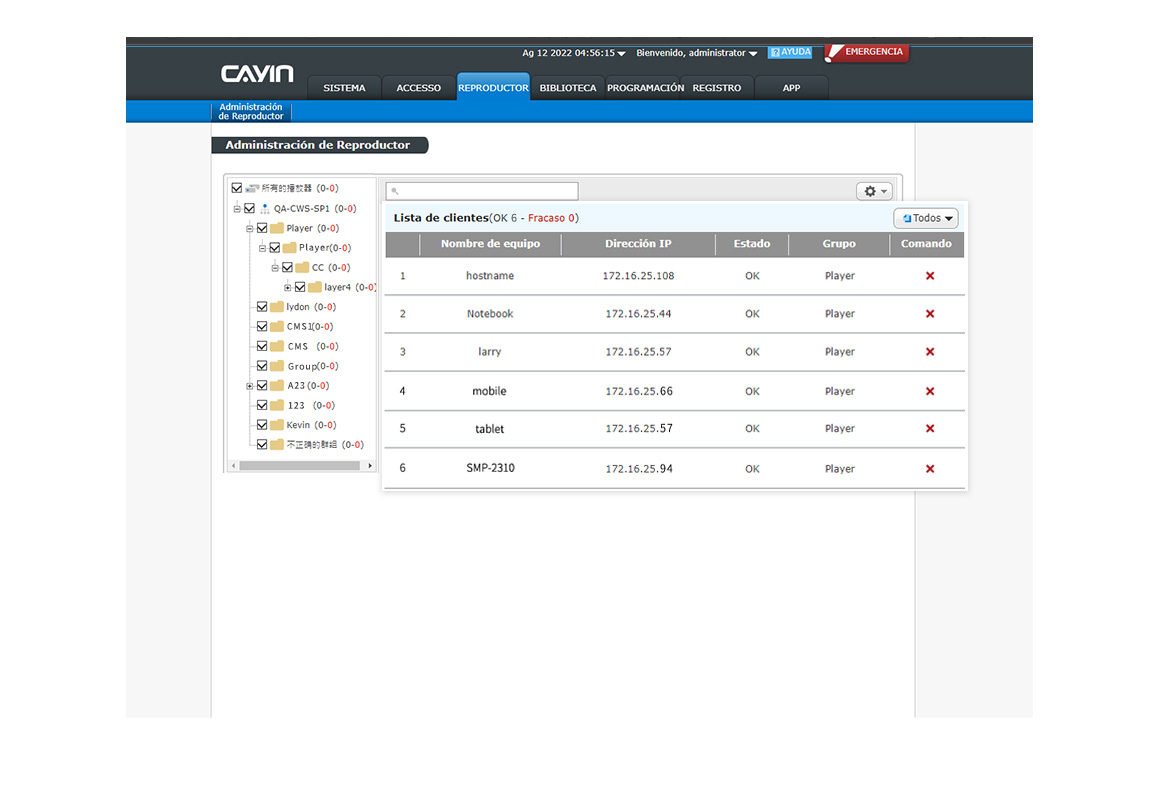Image resolution: width=1172 pixels, height=810 pixels.
Task: Click Administración de Reproductor submenu link
Action: click(x=251, y=111)
